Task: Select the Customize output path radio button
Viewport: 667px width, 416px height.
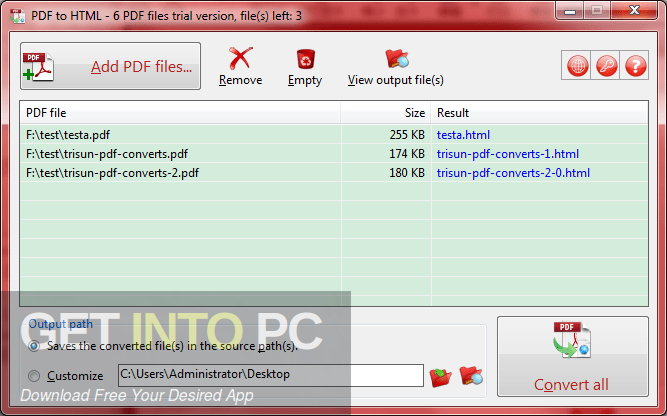Action: click(34, 376)
